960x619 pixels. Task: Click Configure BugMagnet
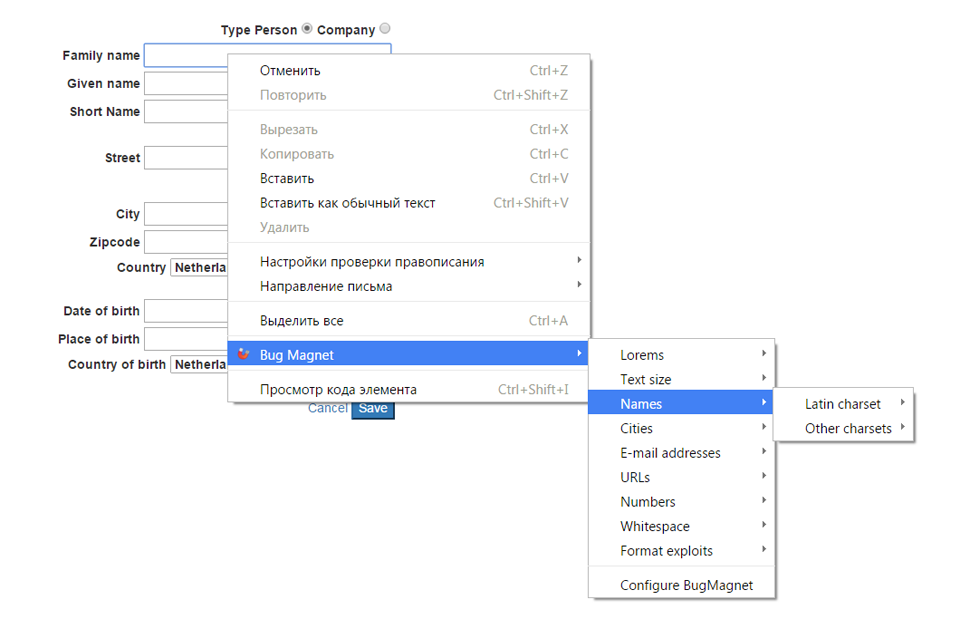click(x=686, y=585)
